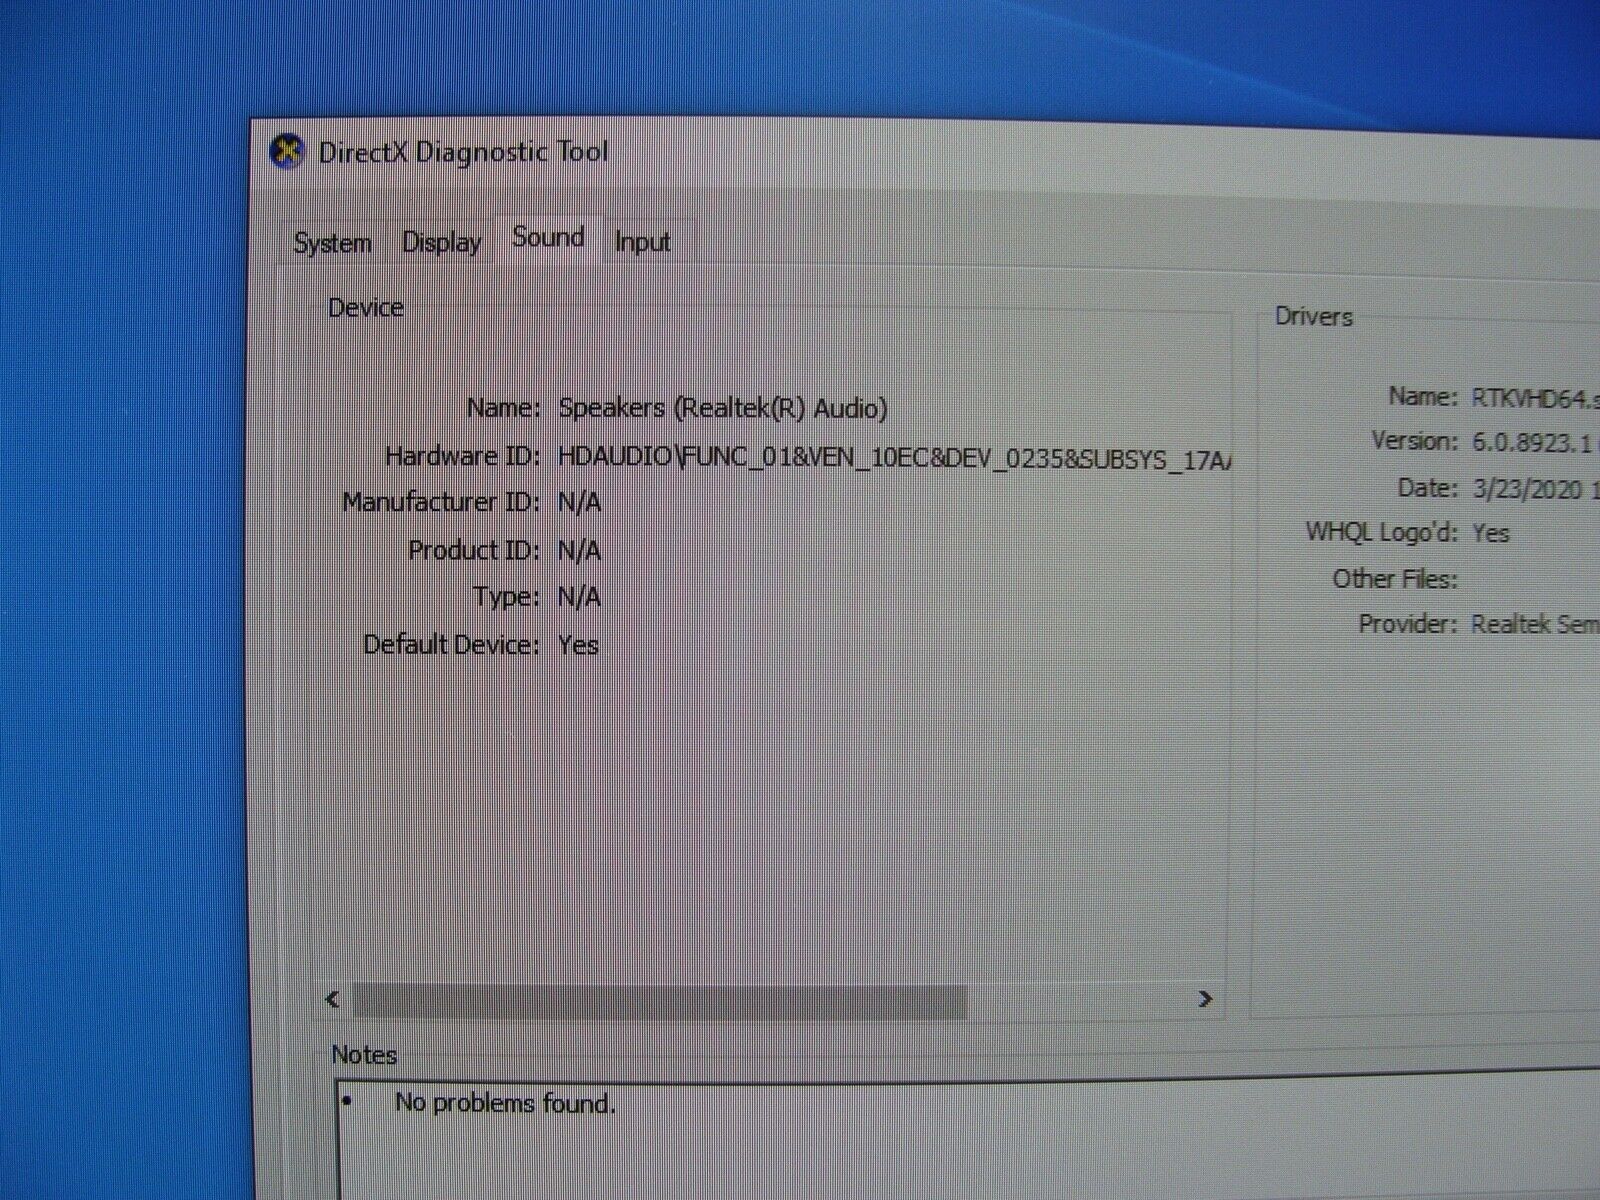This screenshot has height=1200, width=1600.
Task: Click the Type value N/A
Action: [x=580, y=597]
